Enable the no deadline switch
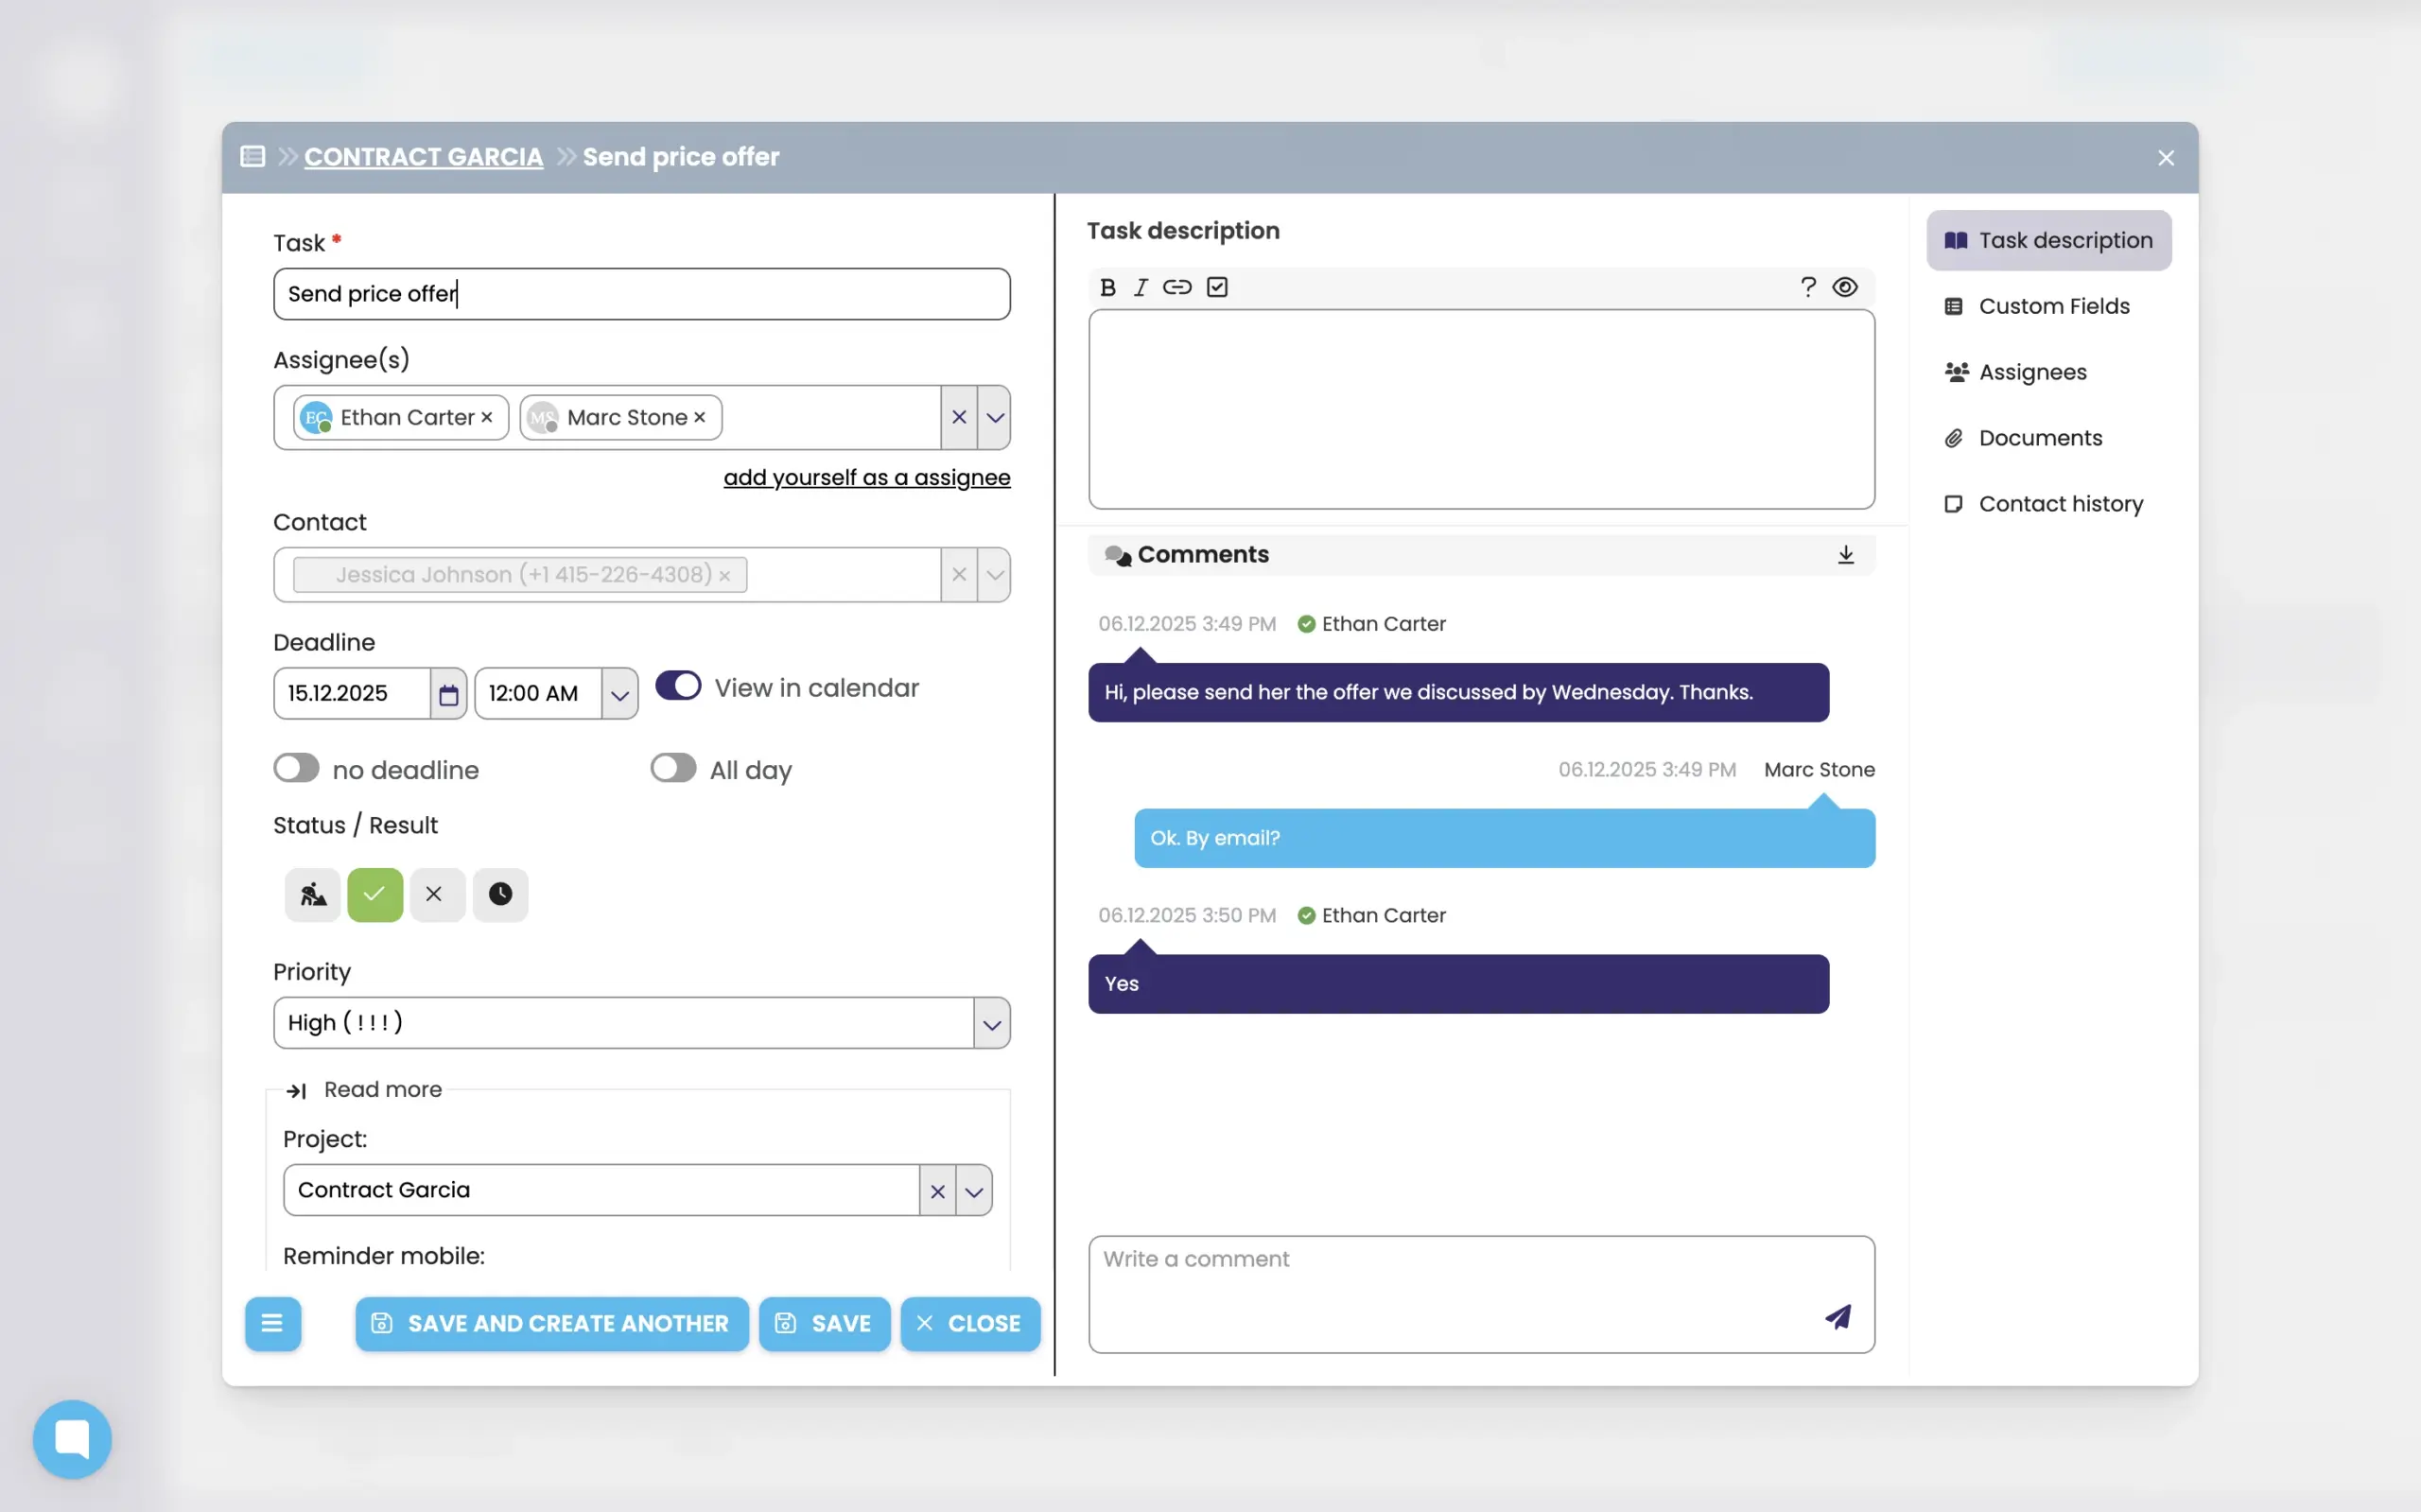The height and width of the screenshot is (1512, 2421). coord(296,768)
